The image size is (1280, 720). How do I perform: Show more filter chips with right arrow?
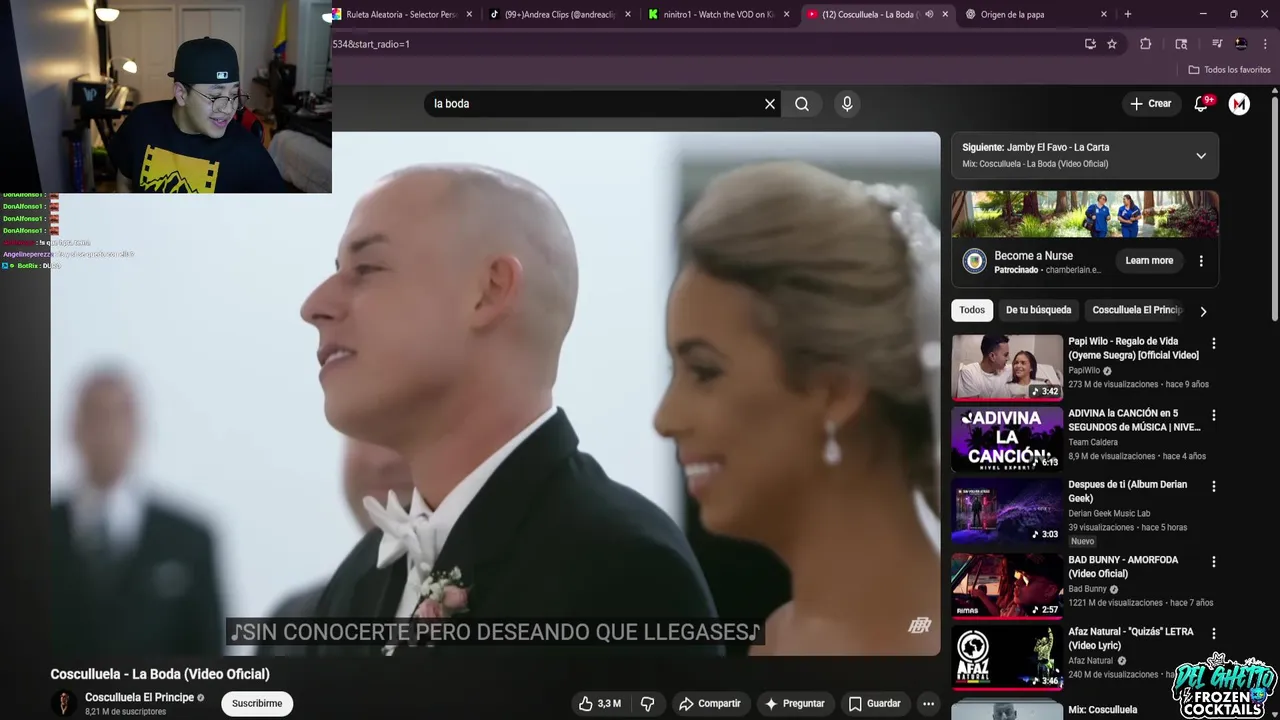[x=1203, y=311]
